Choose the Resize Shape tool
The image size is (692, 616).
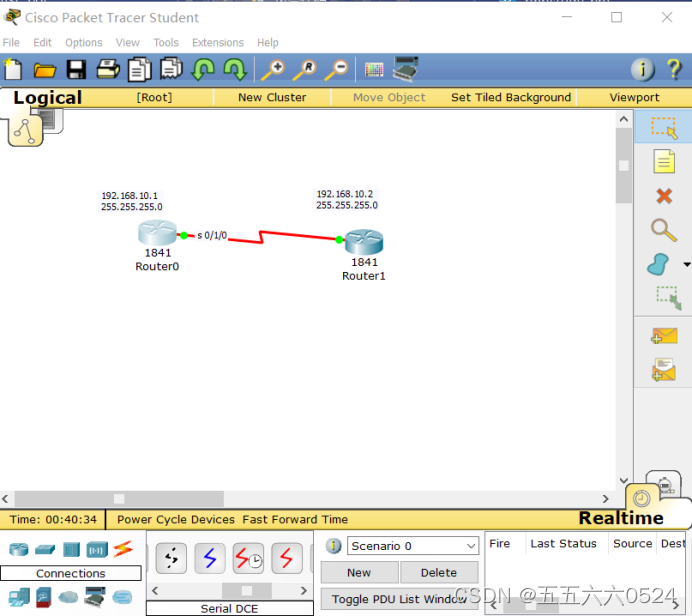point(669,298)
